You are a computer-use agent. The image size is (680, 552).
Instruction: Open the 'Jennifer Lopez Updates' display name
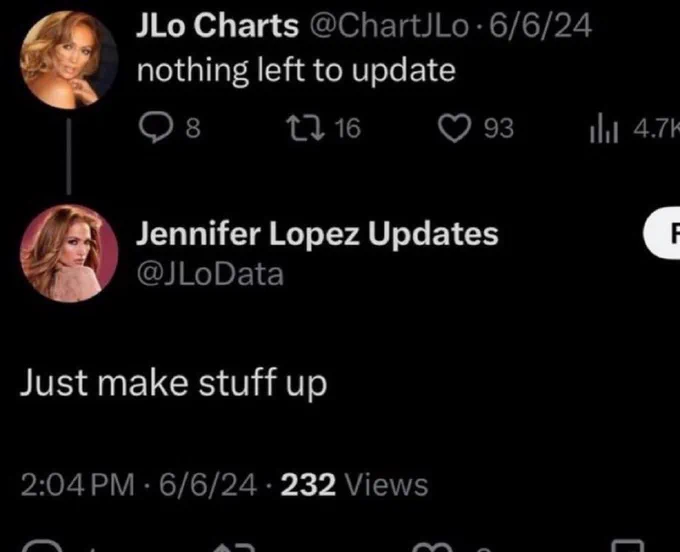point(317,234)
